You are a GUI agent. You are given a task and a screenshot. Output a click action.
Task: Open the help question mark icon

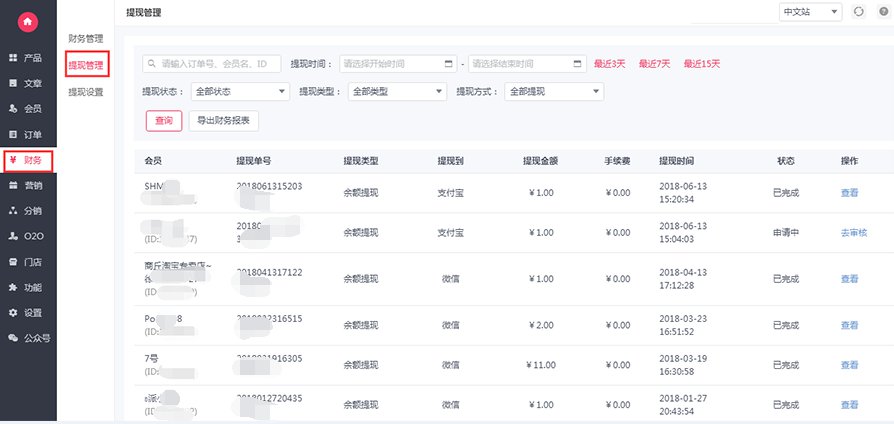(x=883, y=12)
